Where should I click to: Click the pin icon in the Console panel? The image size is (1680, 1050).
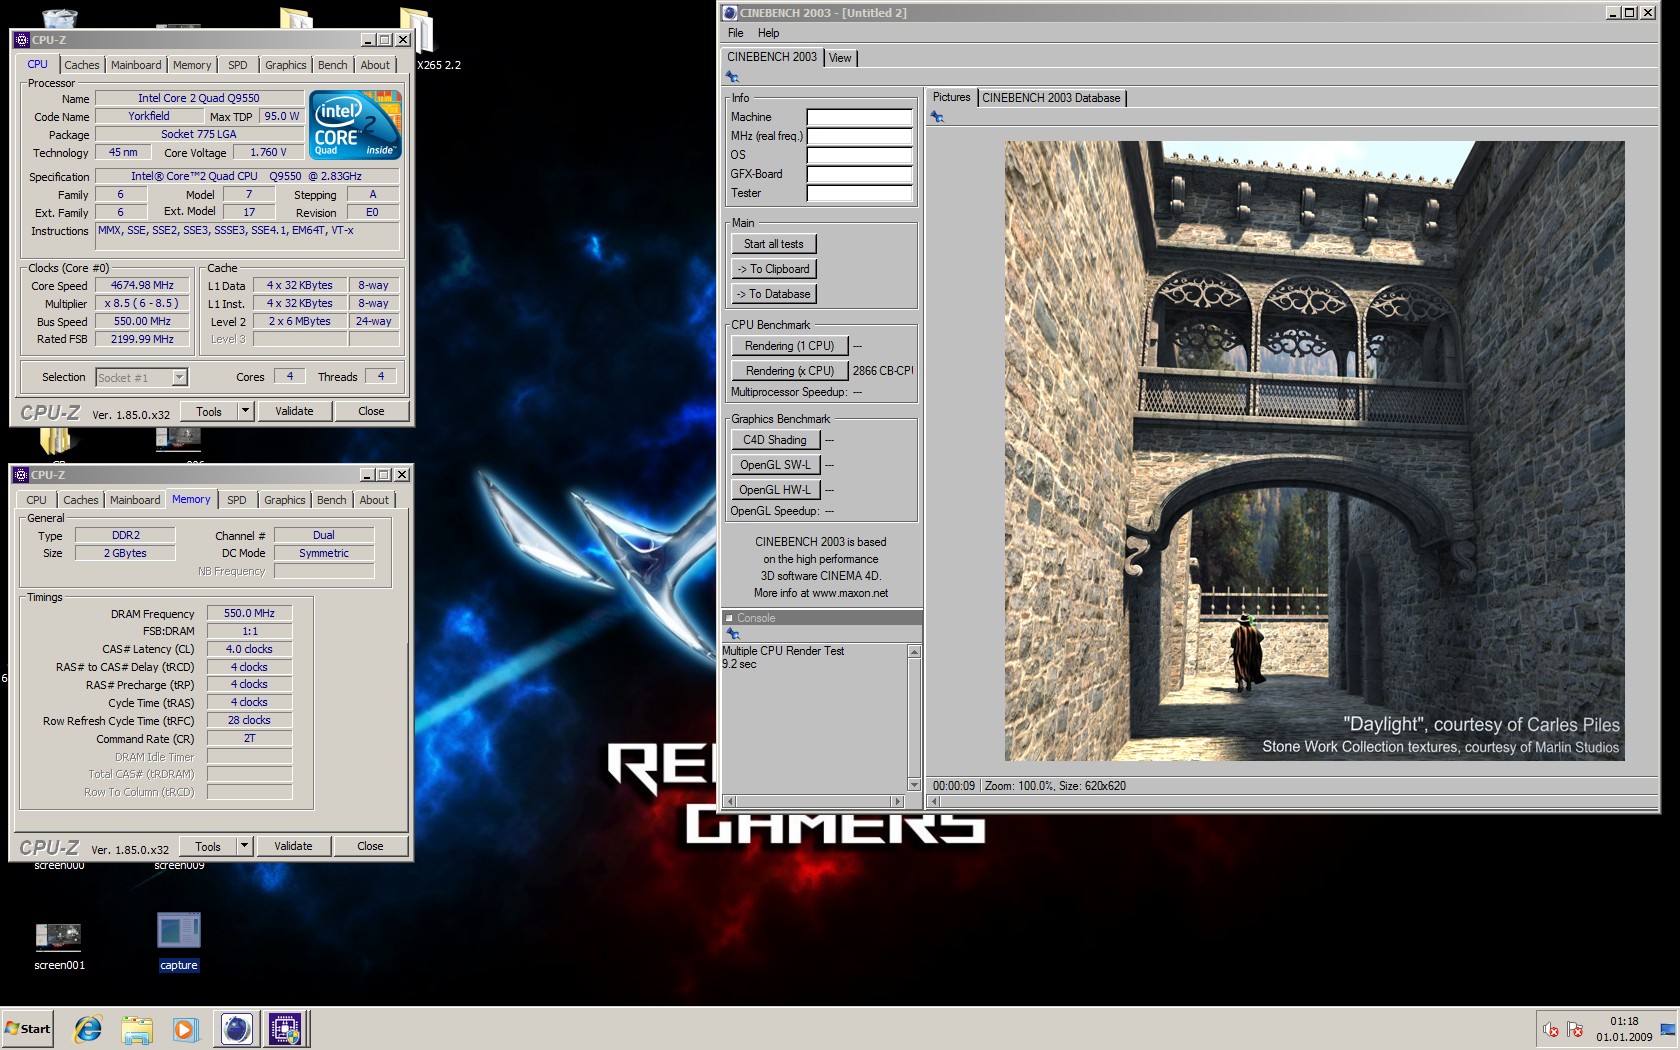click(732, 634)
